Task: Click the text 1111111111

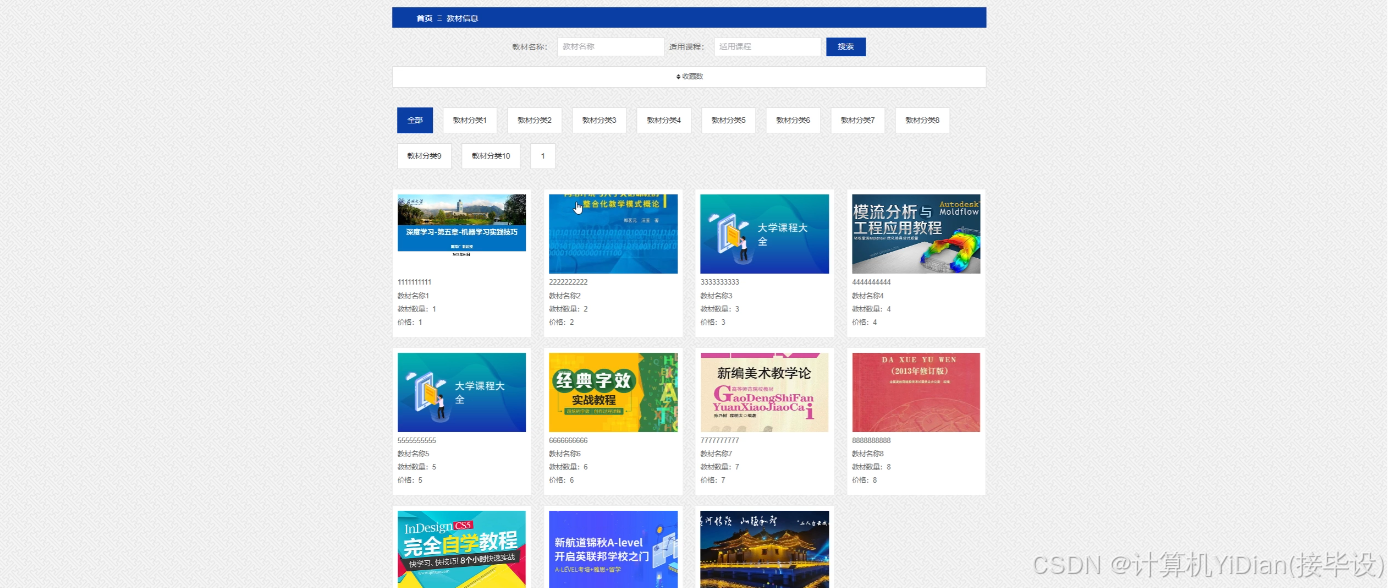Action: click(x=415, y=282)
